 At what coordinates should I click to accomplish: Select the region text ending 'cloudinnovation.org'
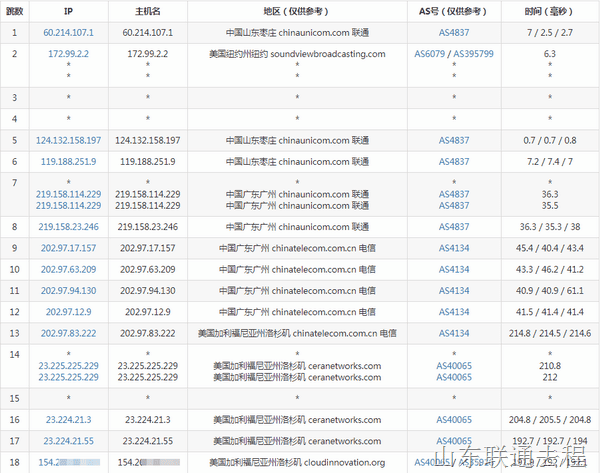pos(297,463)
